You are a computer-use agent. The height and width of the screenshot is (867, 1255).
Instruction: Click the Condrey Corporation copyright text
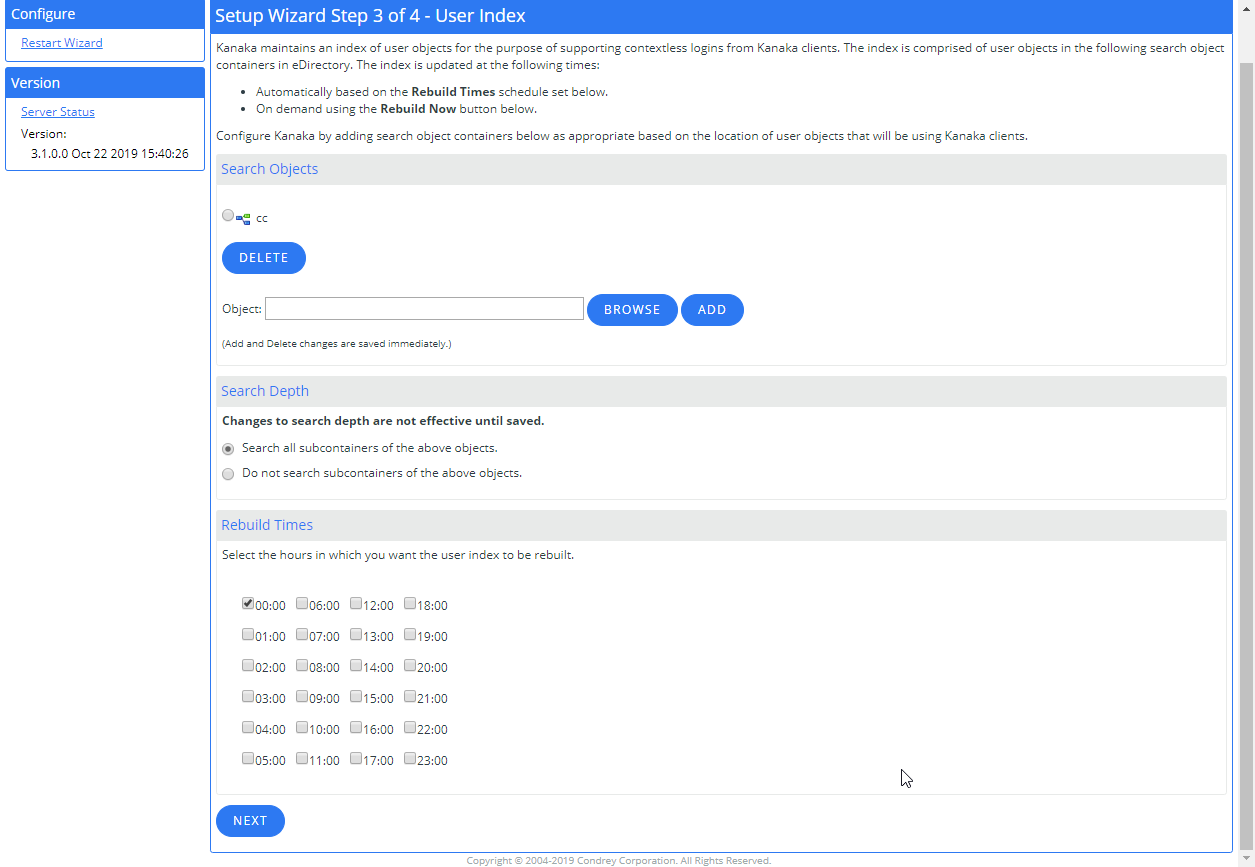coord(619,860)
